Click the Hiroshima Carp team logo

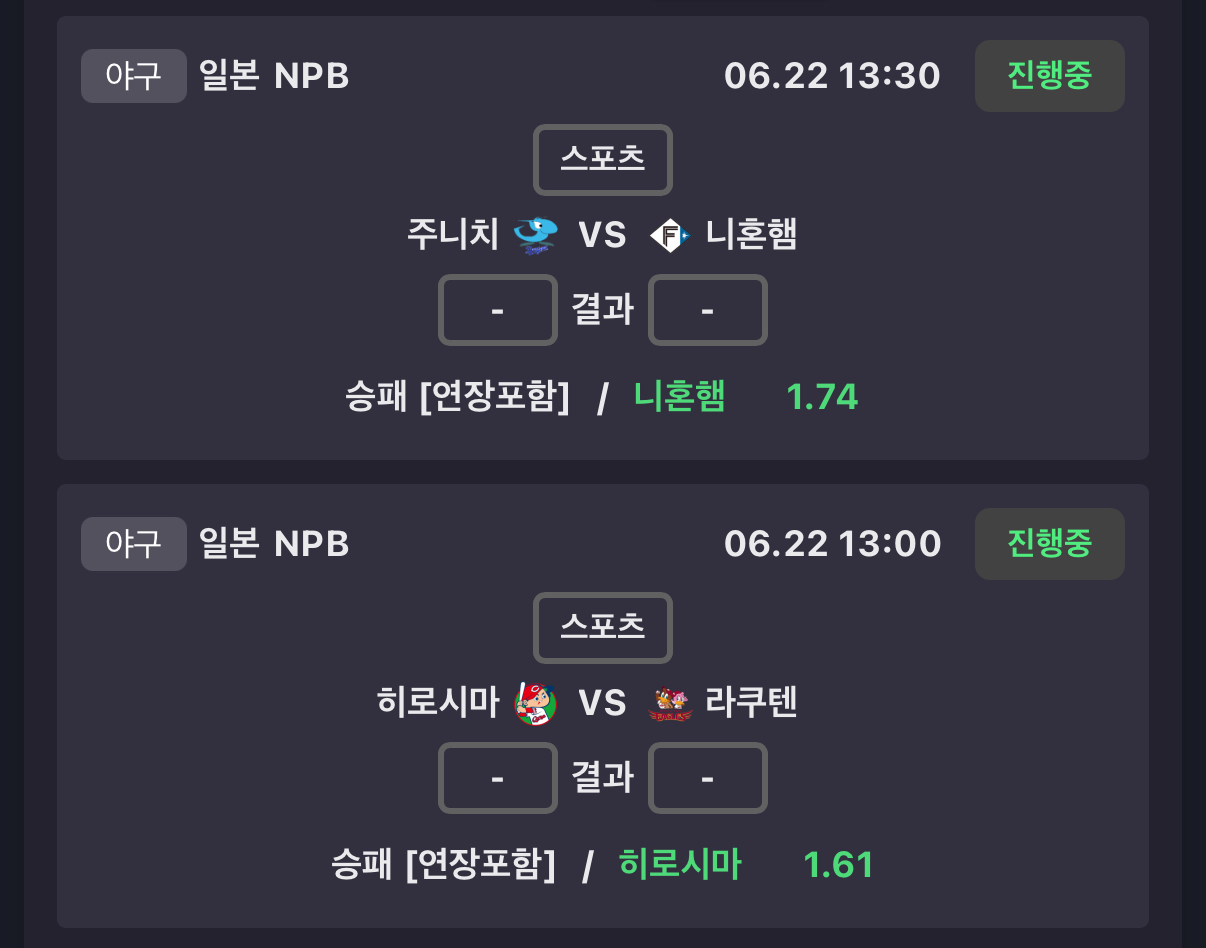point(536,703)
